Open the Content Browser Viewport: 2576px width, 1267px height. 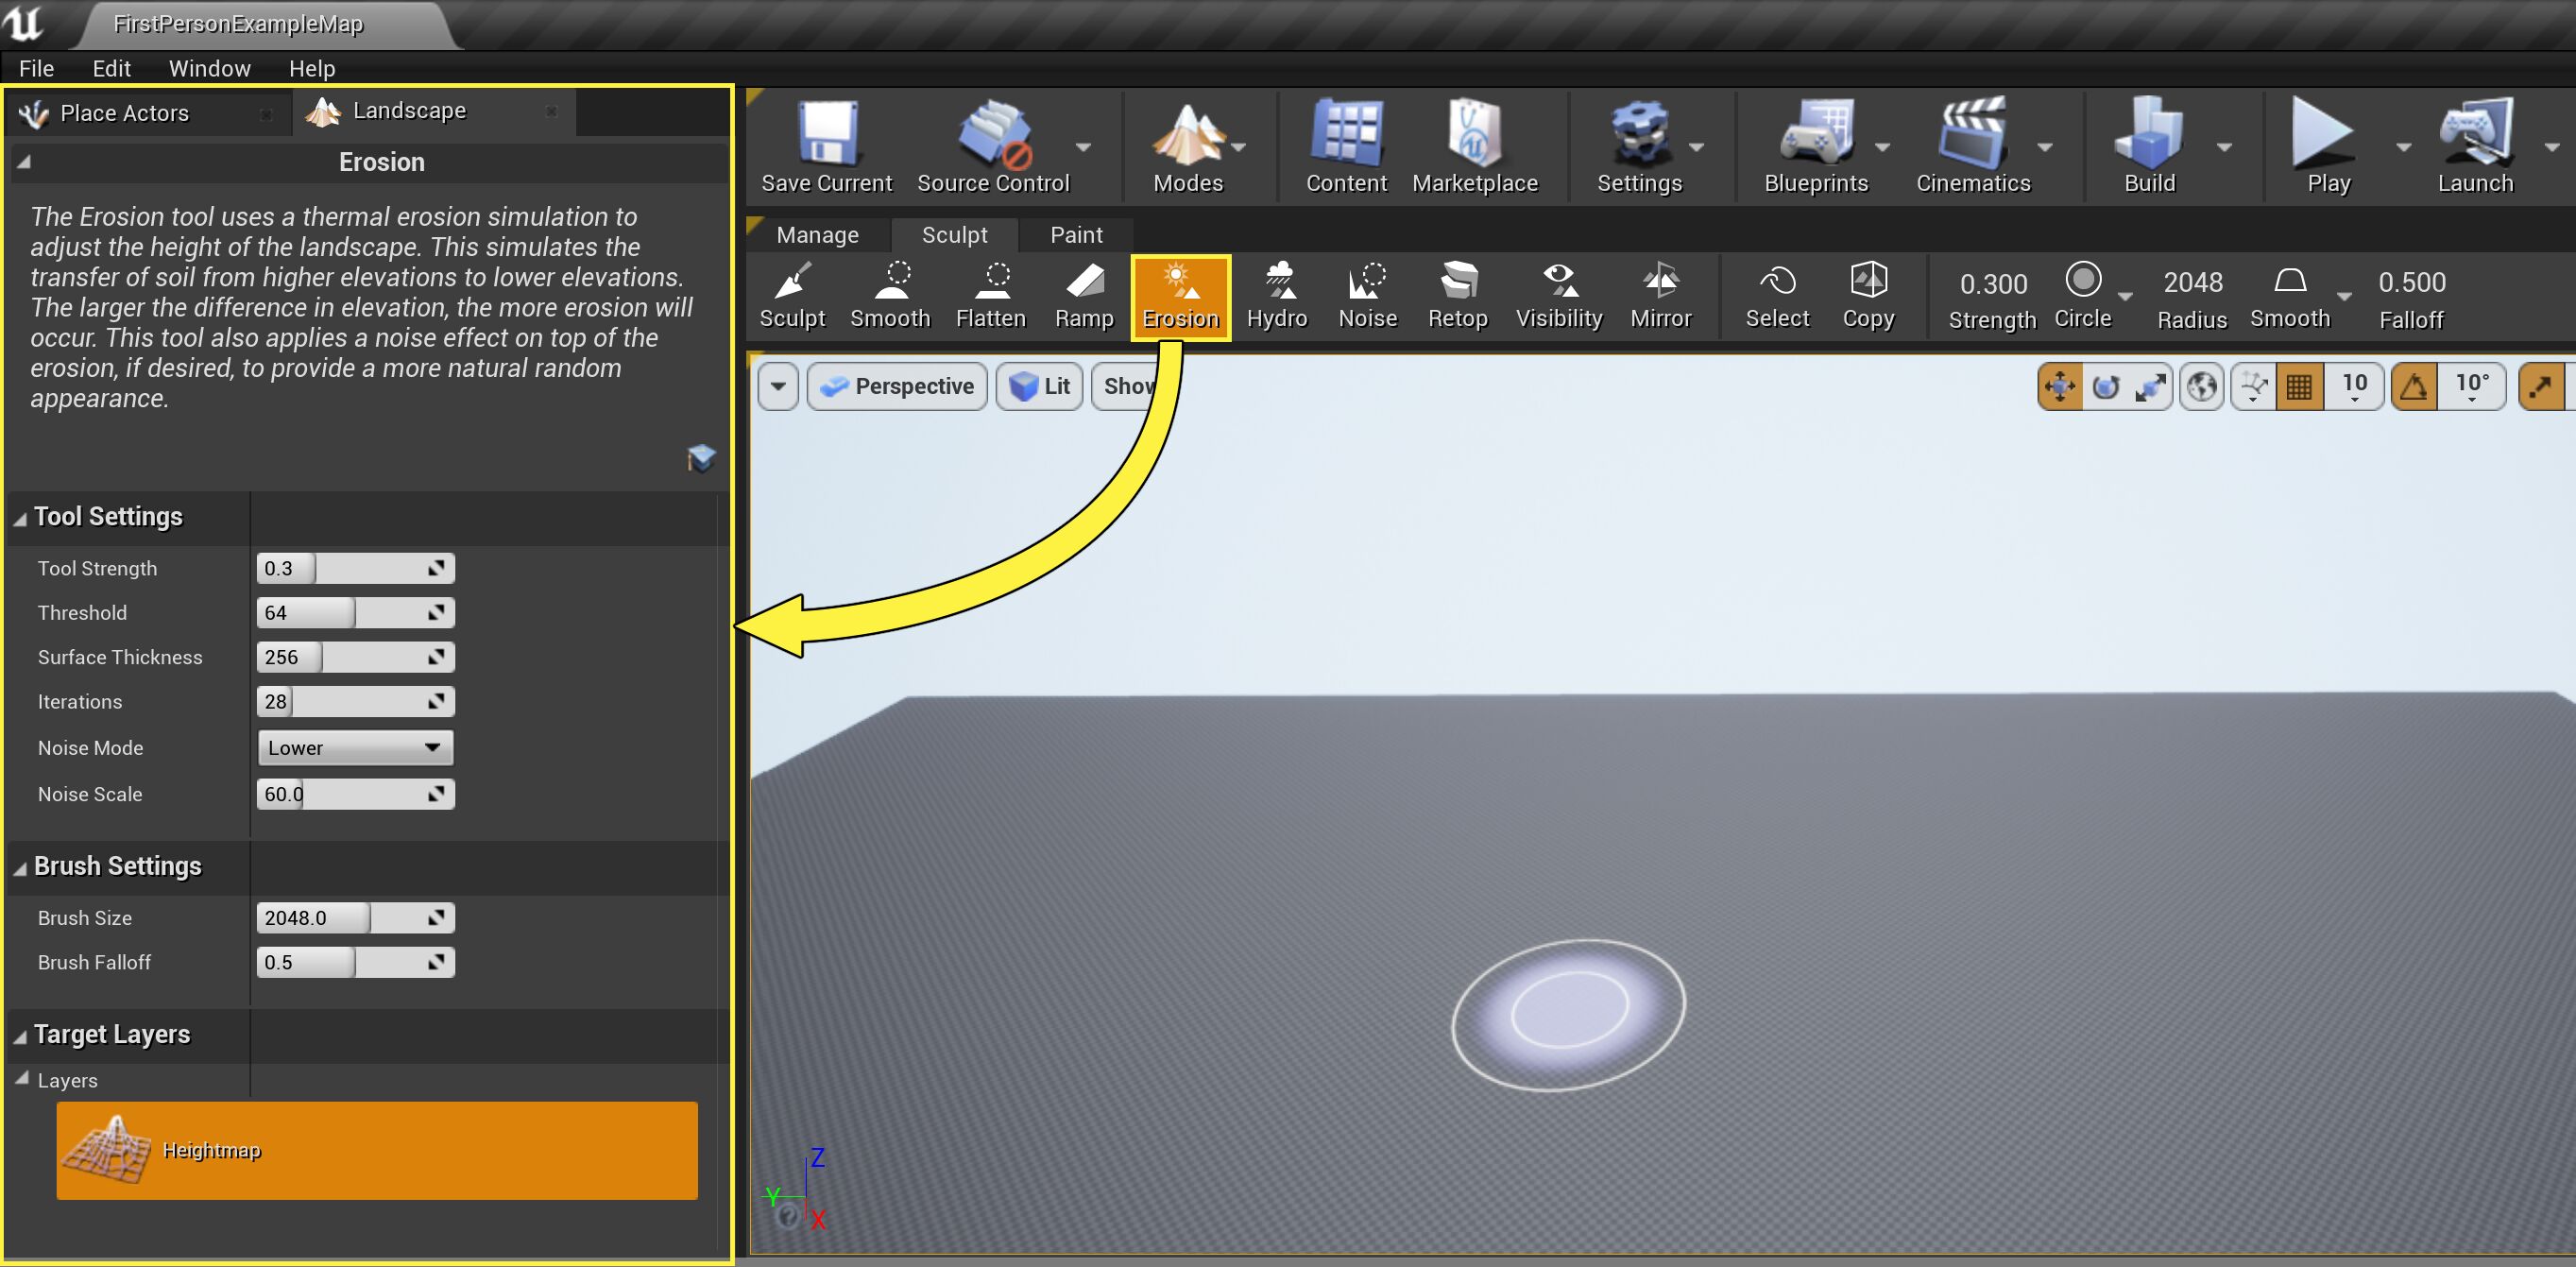tap(1345, 145)
